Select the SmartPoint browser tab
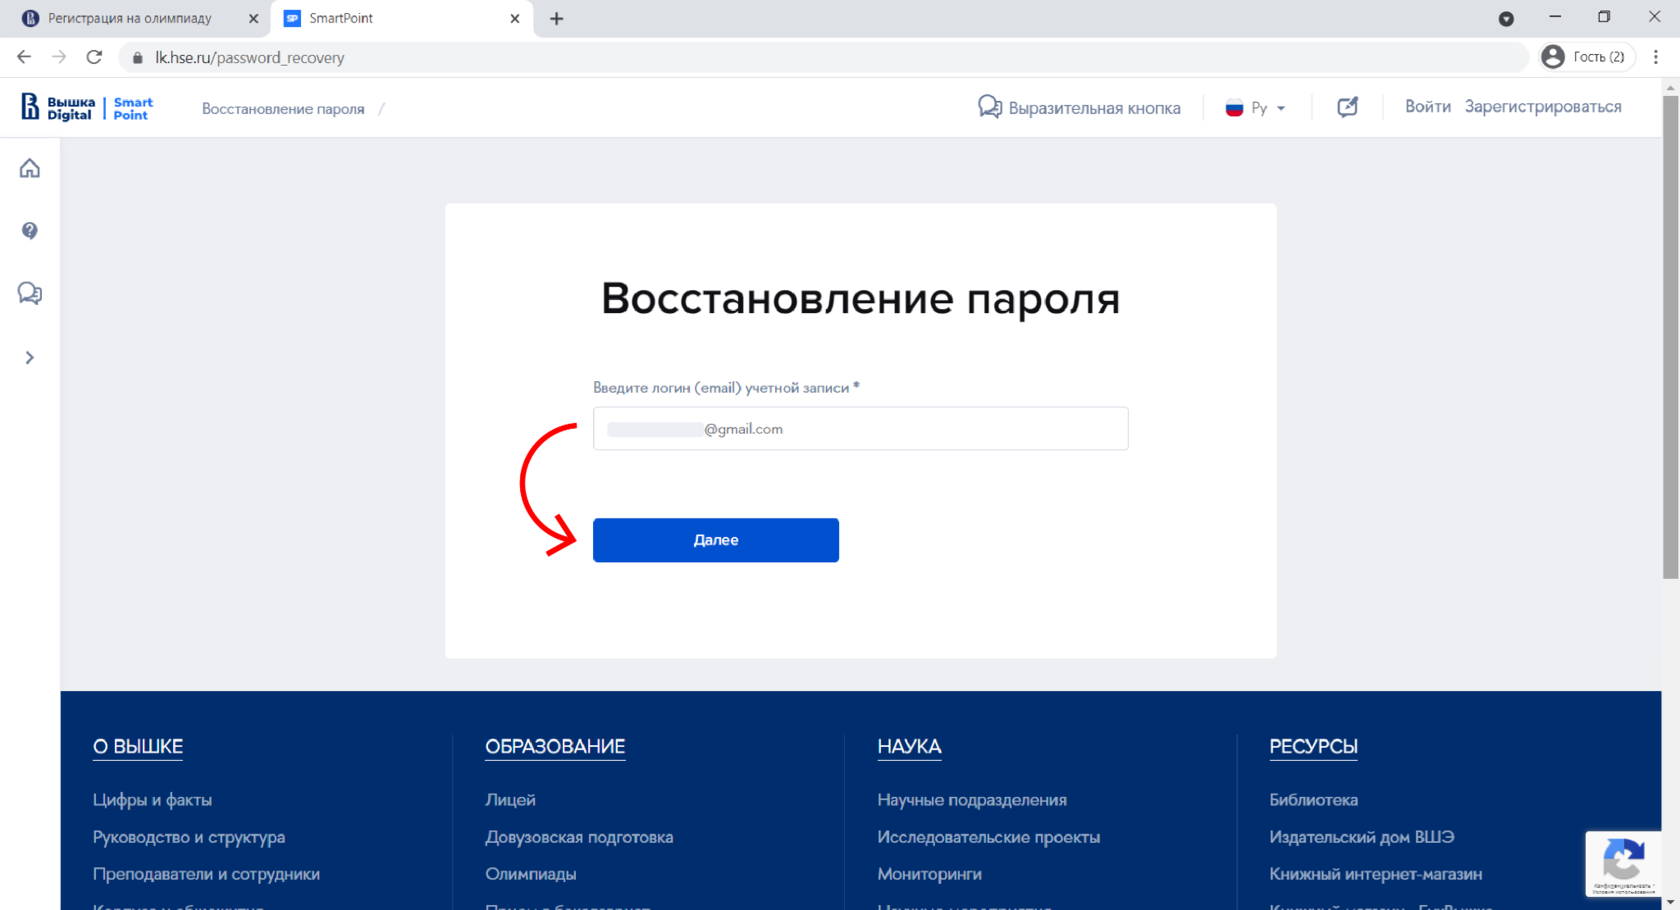The height and width of the screenshot is (910, 1680). [x=400, y=19]
